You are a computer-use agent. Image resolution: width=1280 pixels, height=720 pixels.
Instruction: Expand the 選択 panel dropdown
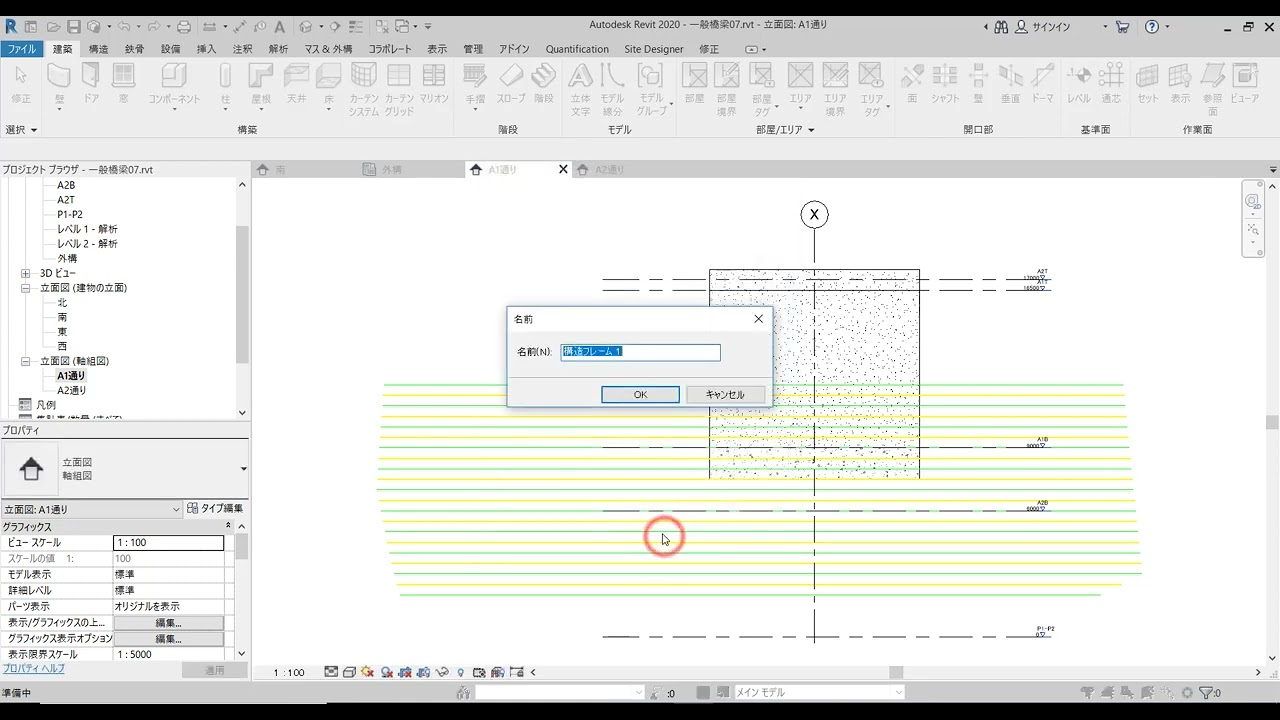(21, 130)
